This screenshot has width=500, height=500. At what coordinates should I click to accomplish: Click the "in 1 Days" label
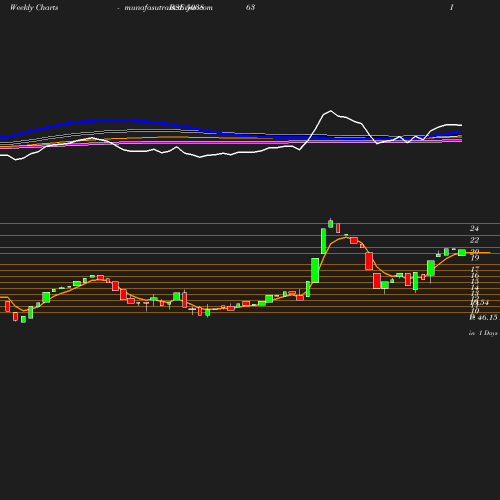pyautogui.click(x=483, y=333)
